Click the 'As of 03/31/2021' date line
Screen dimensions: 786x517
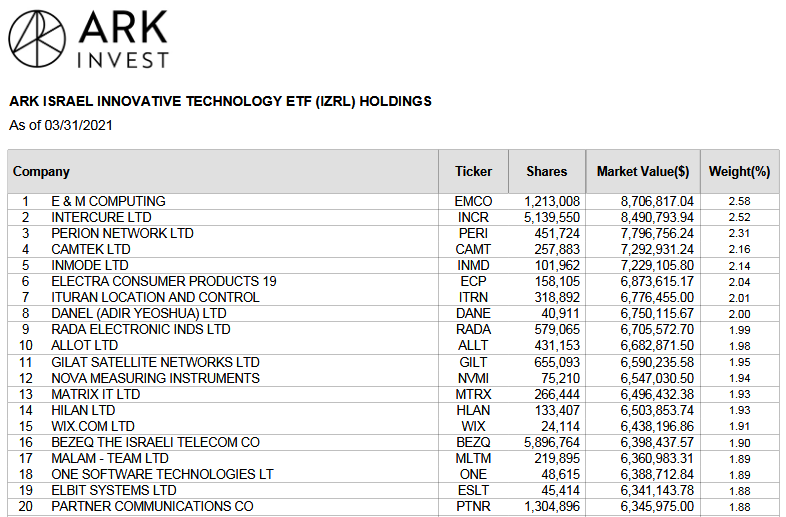point(61,125)
